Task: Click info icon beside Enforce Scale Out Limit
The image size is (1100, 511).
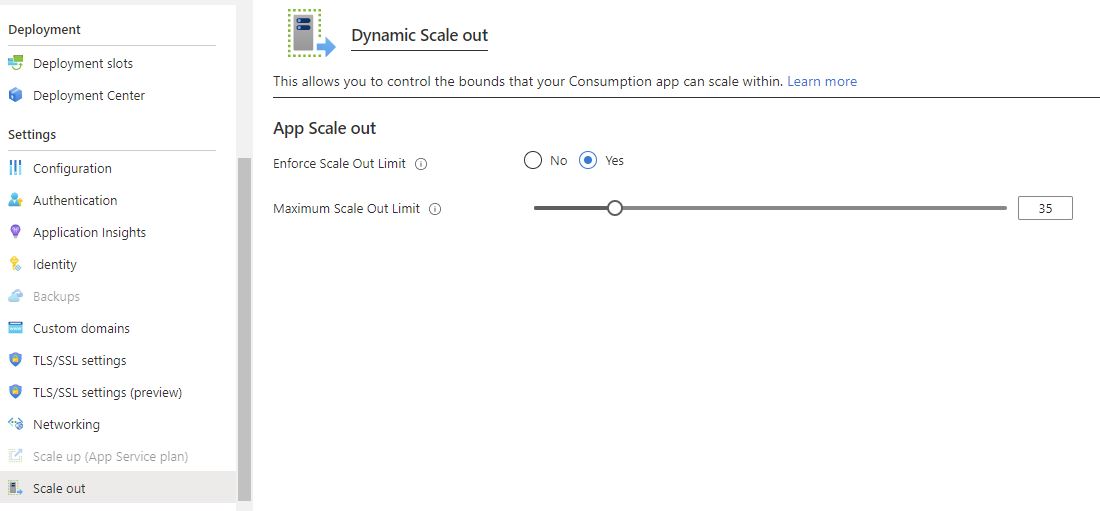Action: click(x=421, y=164)
